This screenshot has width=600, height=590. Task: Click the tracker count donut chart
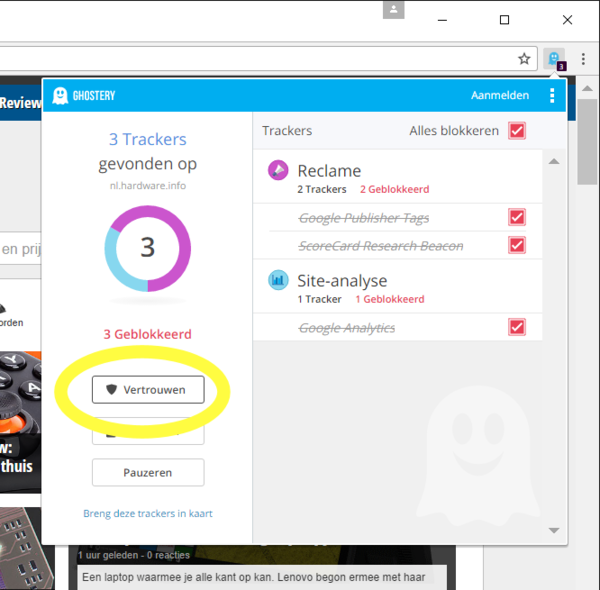click(x=148, y=248)
